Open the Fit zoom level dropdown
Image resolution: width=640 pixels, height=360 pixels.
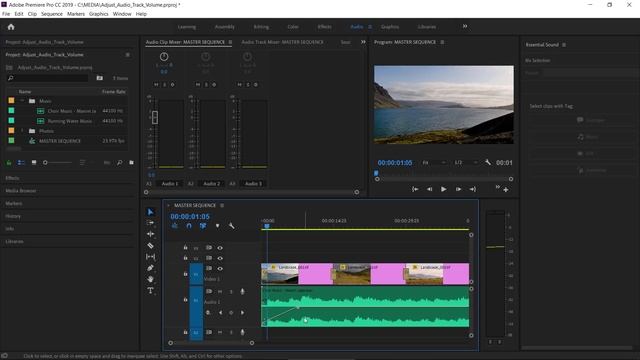(x=433, y=162)
